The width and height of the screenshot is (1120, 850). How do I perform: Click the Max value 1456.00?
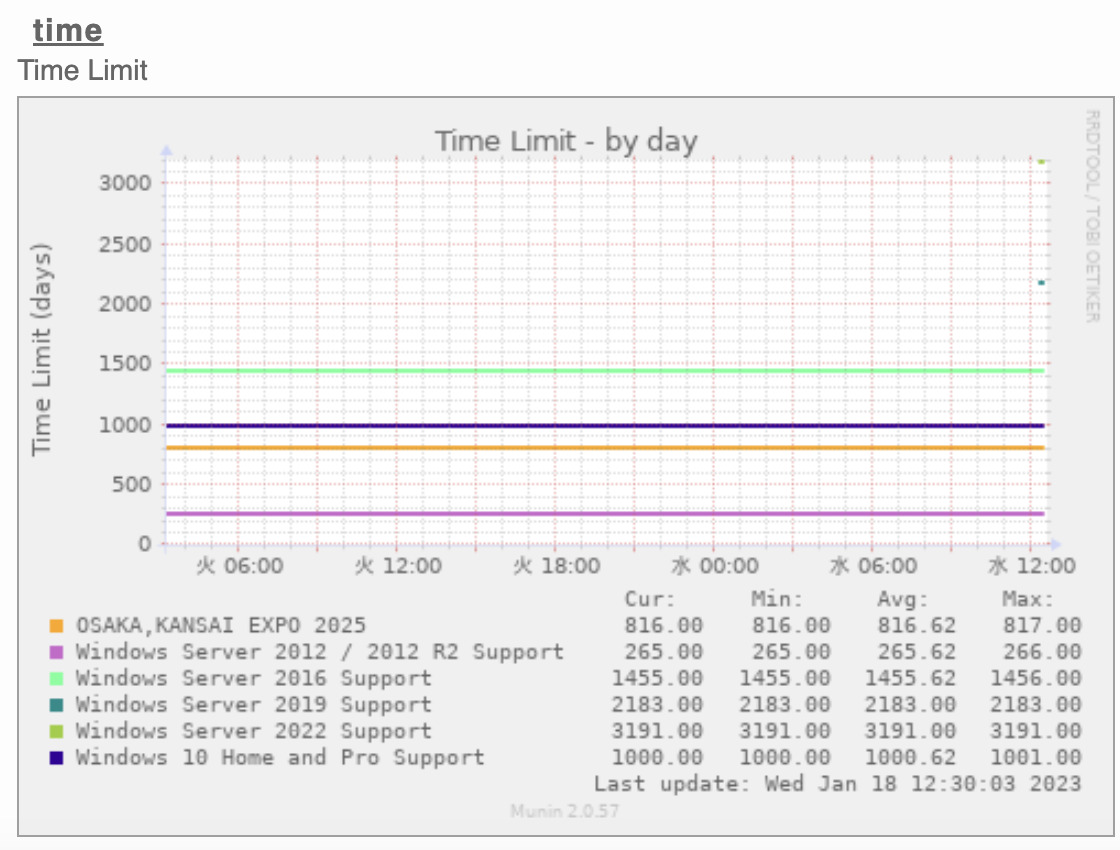pos(1036,679)
